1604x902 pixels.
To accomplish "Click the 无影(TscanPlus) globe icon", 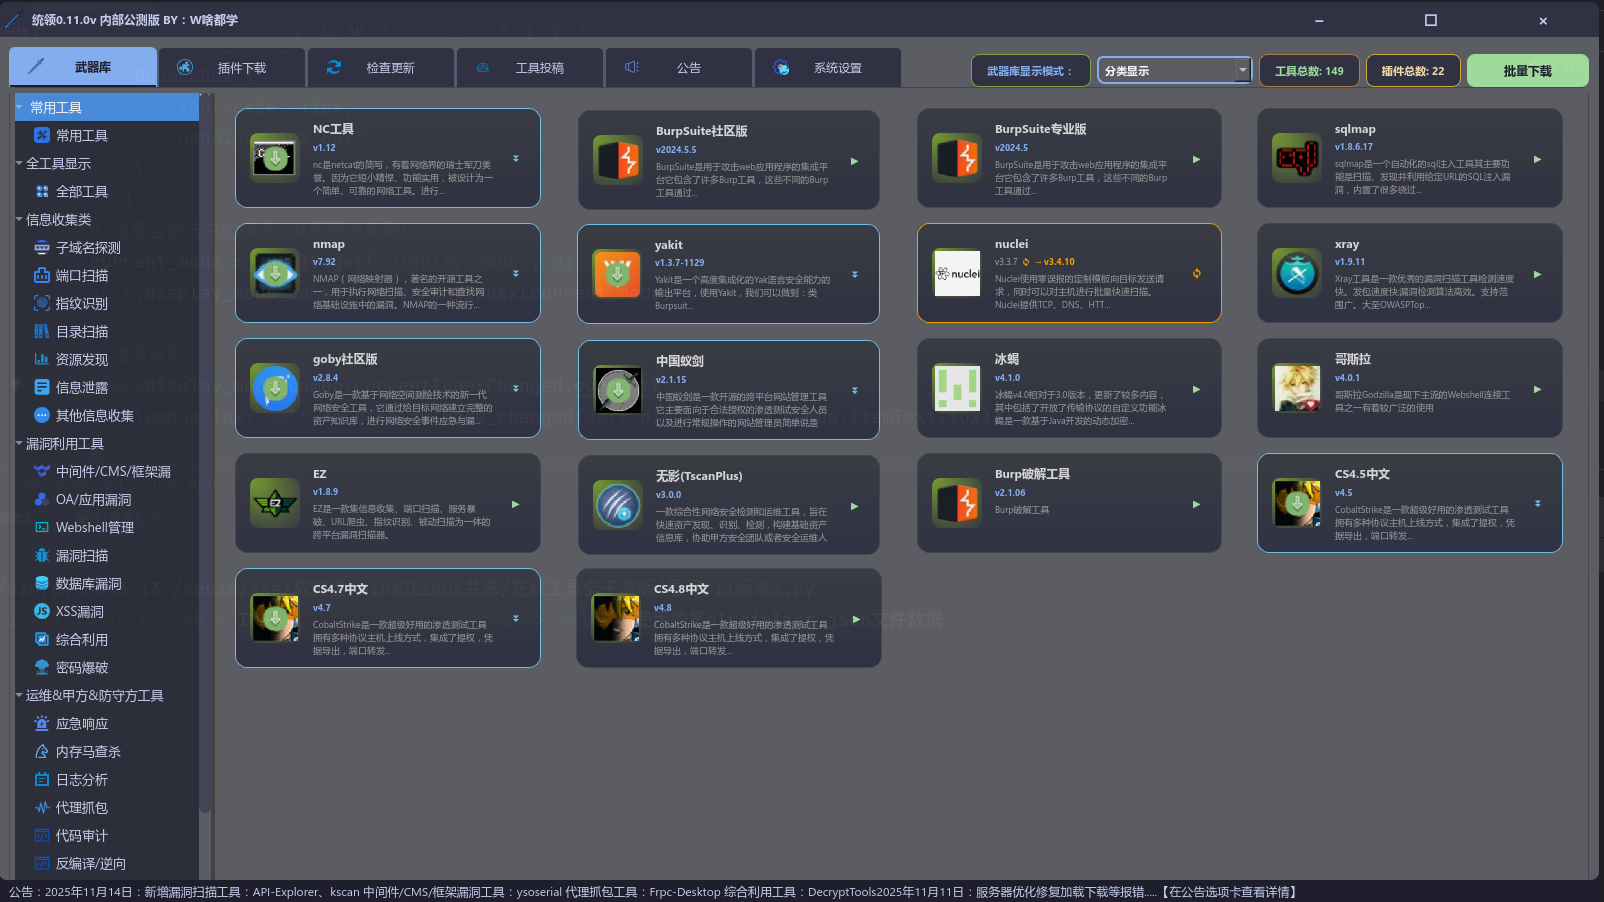I will point(617,505).
